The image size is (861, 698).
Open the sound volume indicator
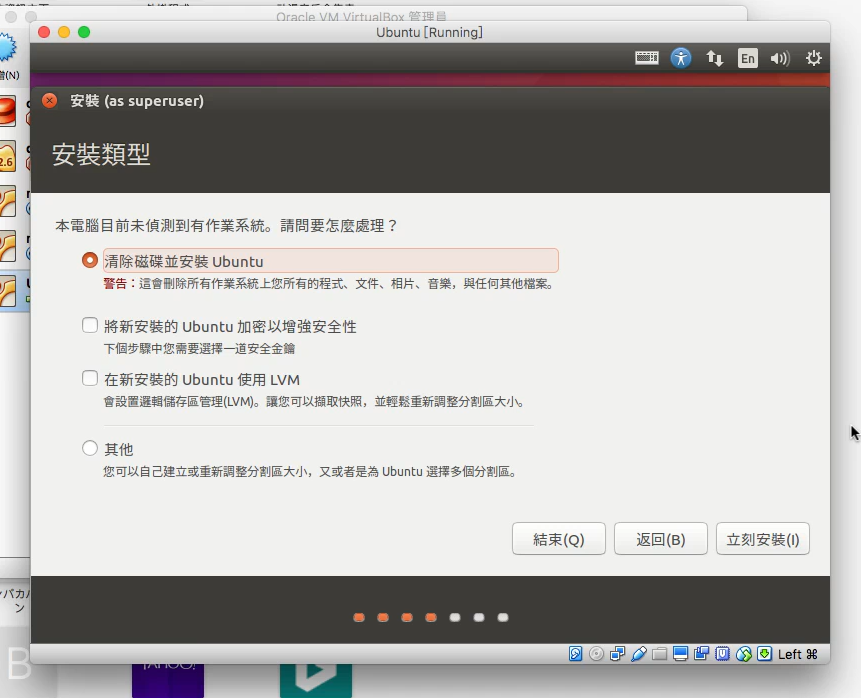[780, 58]
